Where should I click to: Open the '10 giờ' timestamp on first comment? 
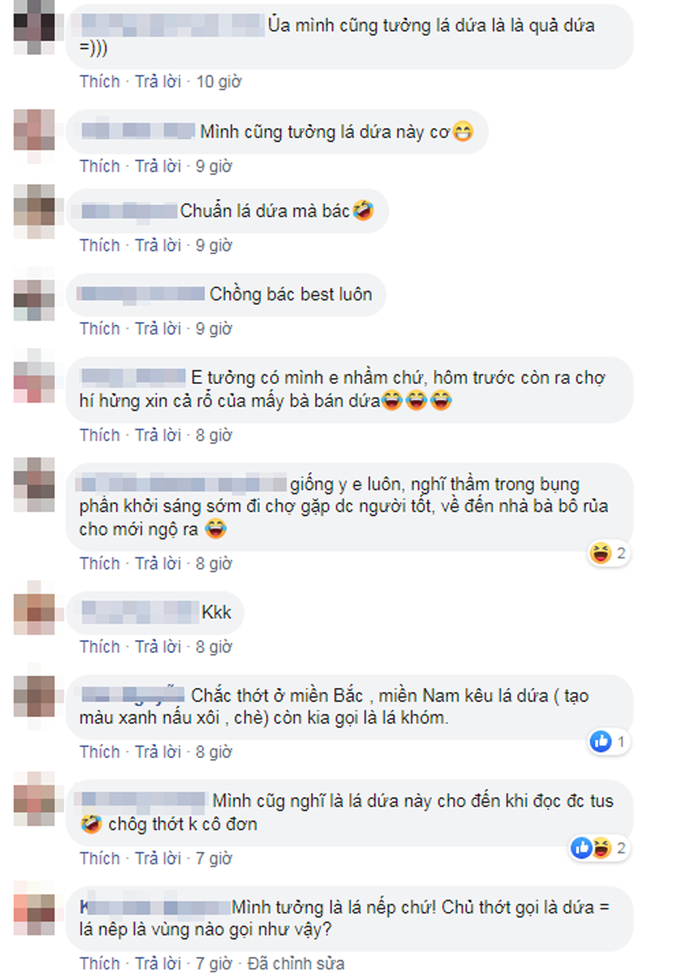point(219,82)
